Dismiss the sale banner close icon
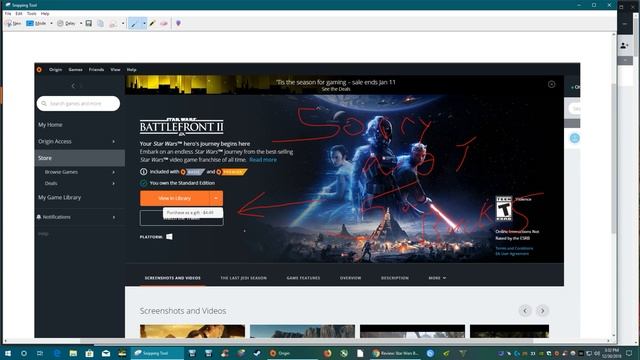 (x=551, y=84)
